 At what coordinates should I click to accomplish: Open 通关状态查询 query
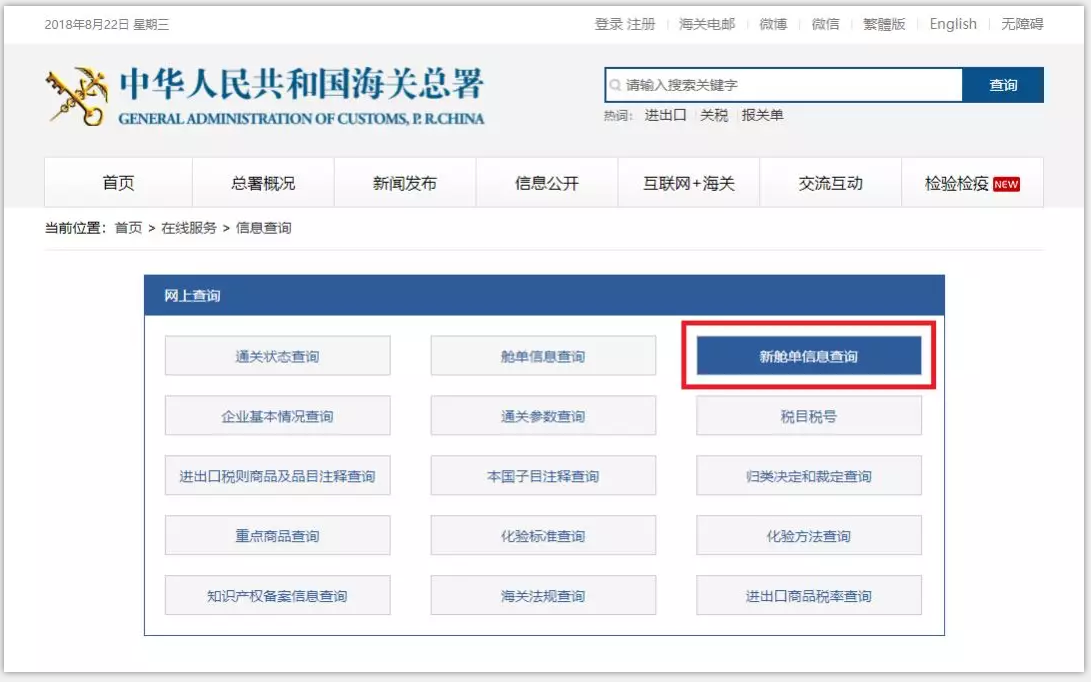[277, 356]
